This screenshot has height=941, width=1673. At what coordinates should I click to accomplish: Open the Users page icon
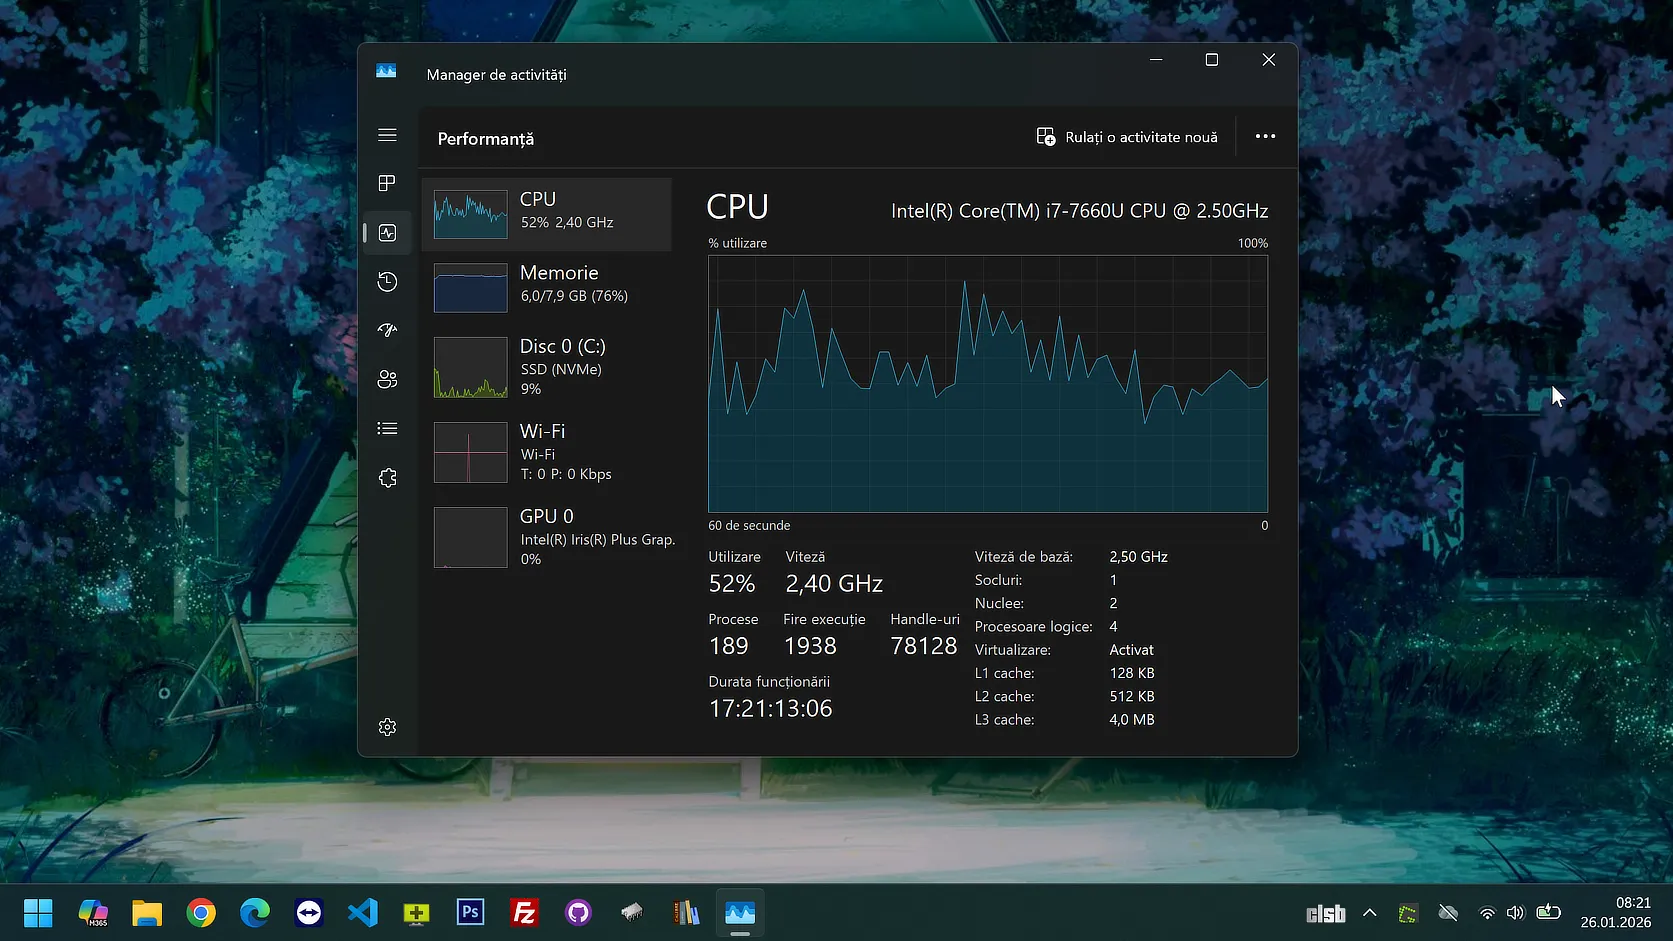tap(387, 379)
